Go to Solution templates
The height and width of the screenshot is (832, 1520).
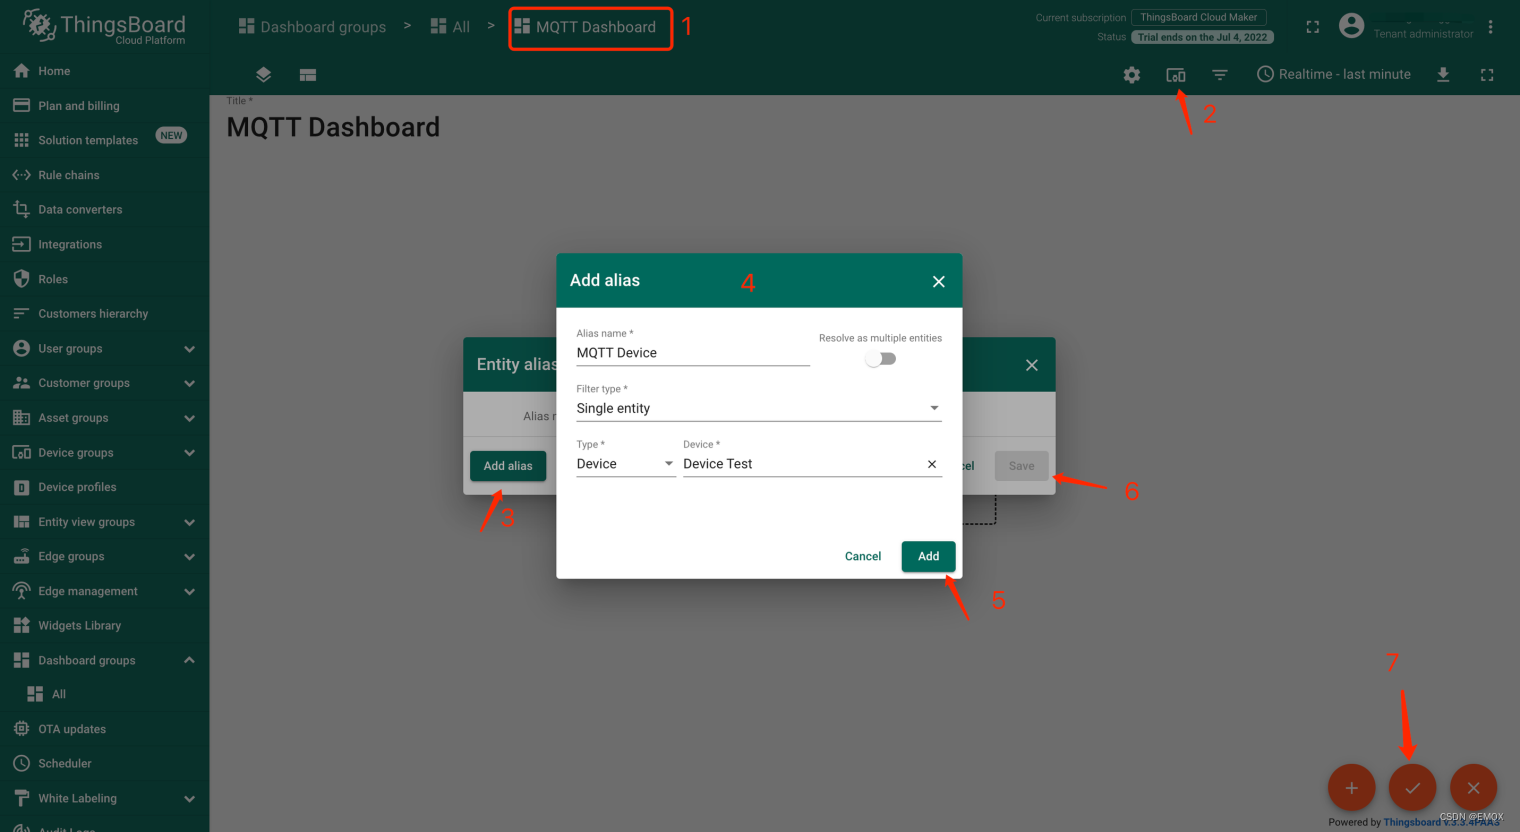(x=104, y=140)
